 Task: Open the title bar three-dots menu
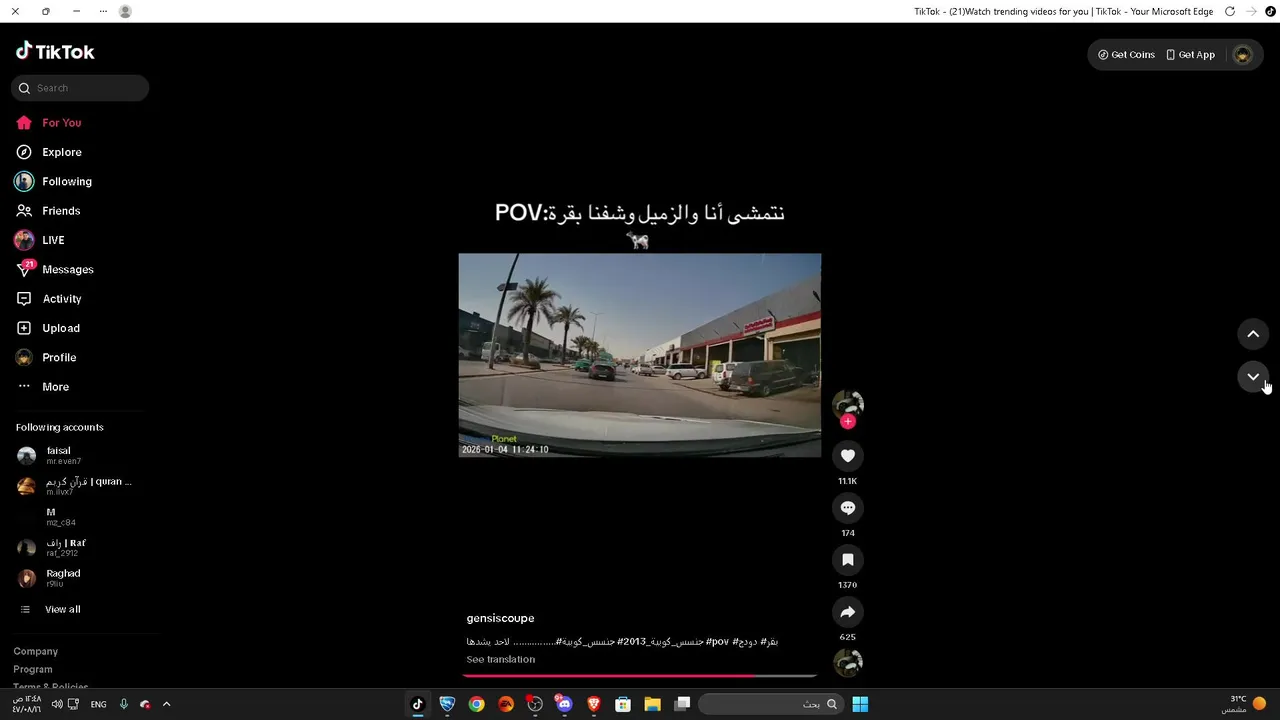tap(103, 11)
